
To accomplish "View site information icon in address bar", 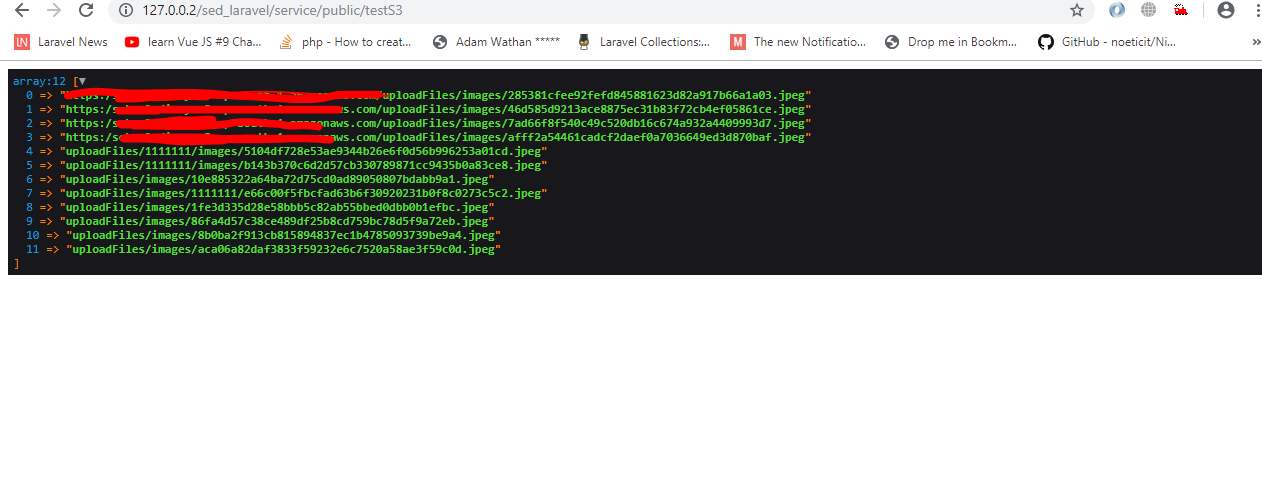I will pyautogui.click(x=125, y=10).
